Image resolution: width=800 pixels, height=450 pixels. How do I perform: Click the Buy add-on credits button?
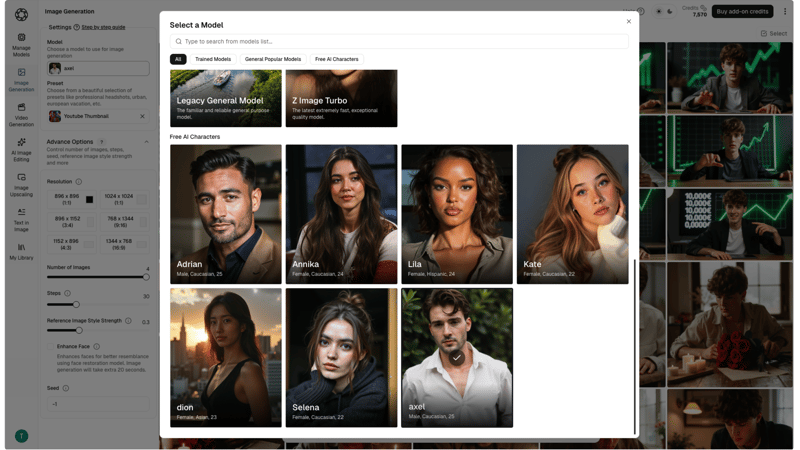(x=742, y=11)
